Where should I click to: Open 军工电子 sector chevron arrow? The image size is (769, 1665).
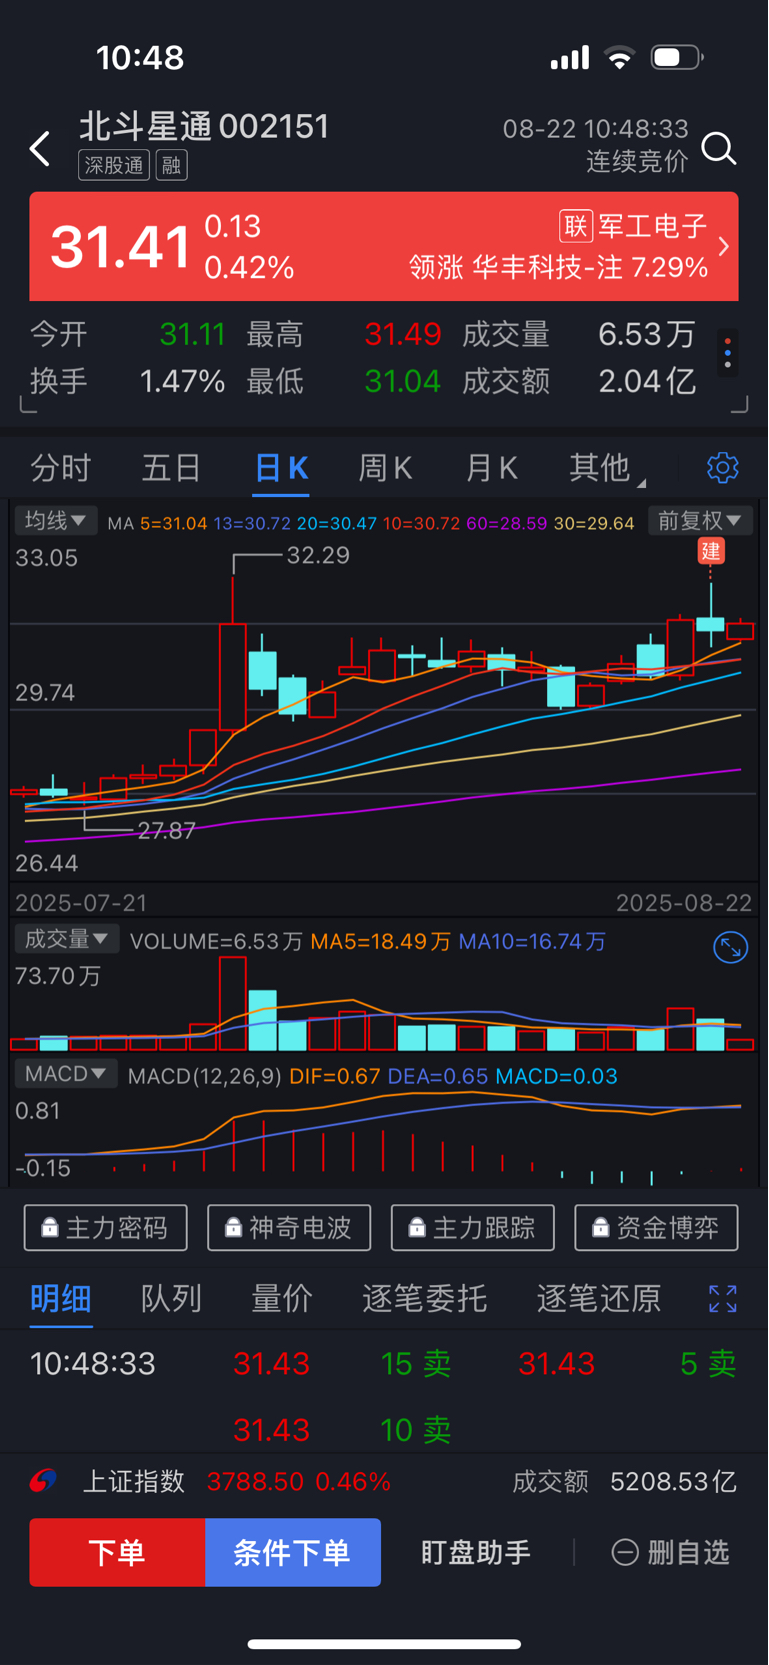pyautogui.click(x=724, y=246)
